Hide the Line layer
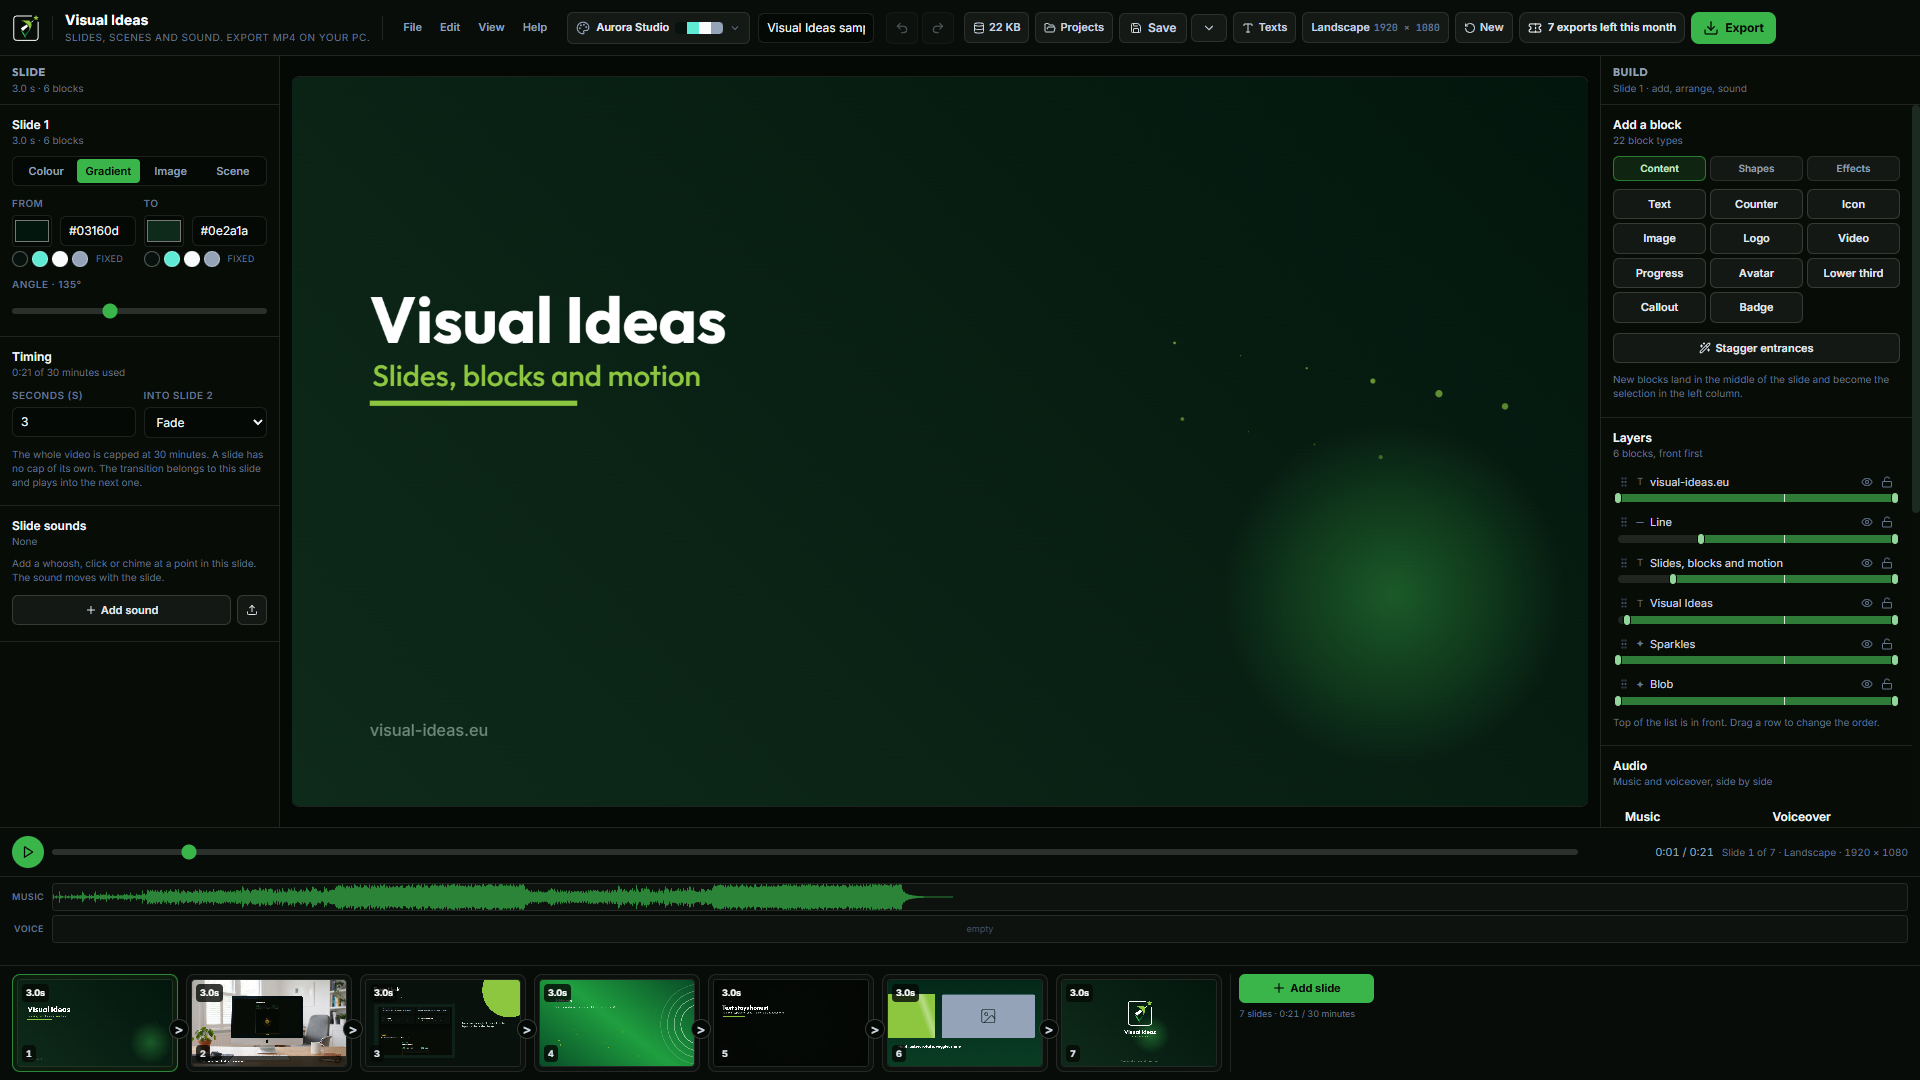 [x=1866, y=522]
